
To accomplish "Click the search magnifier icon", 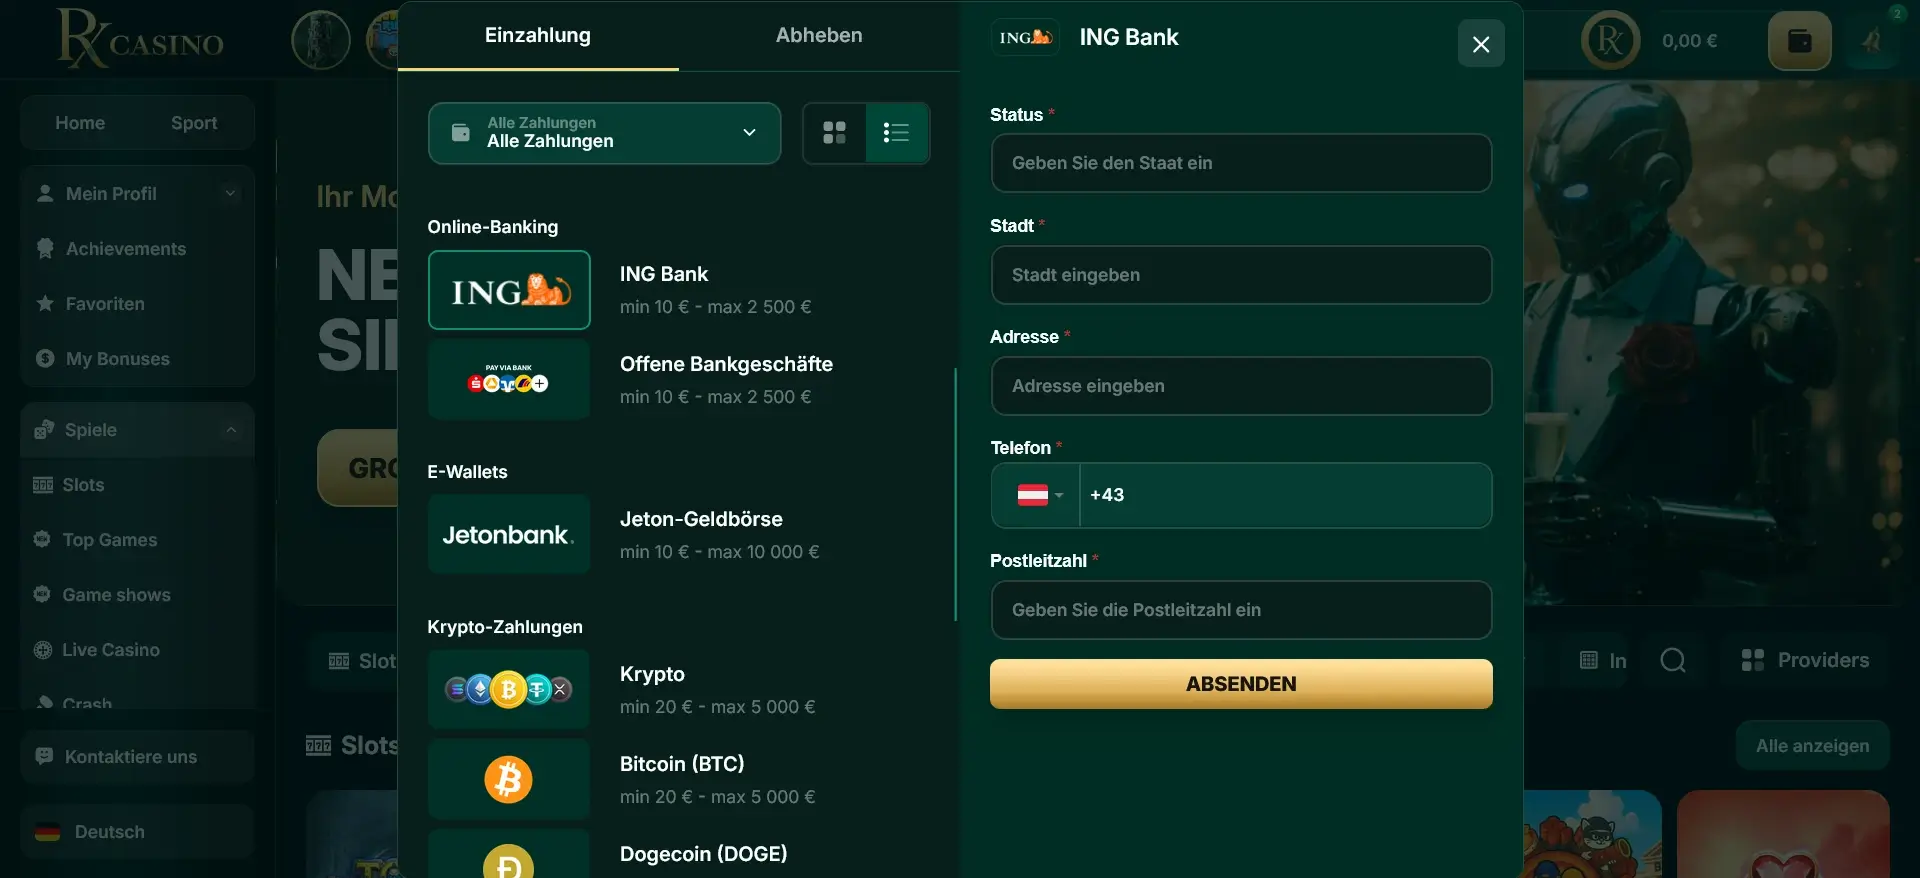I will tap(1673, 660).
